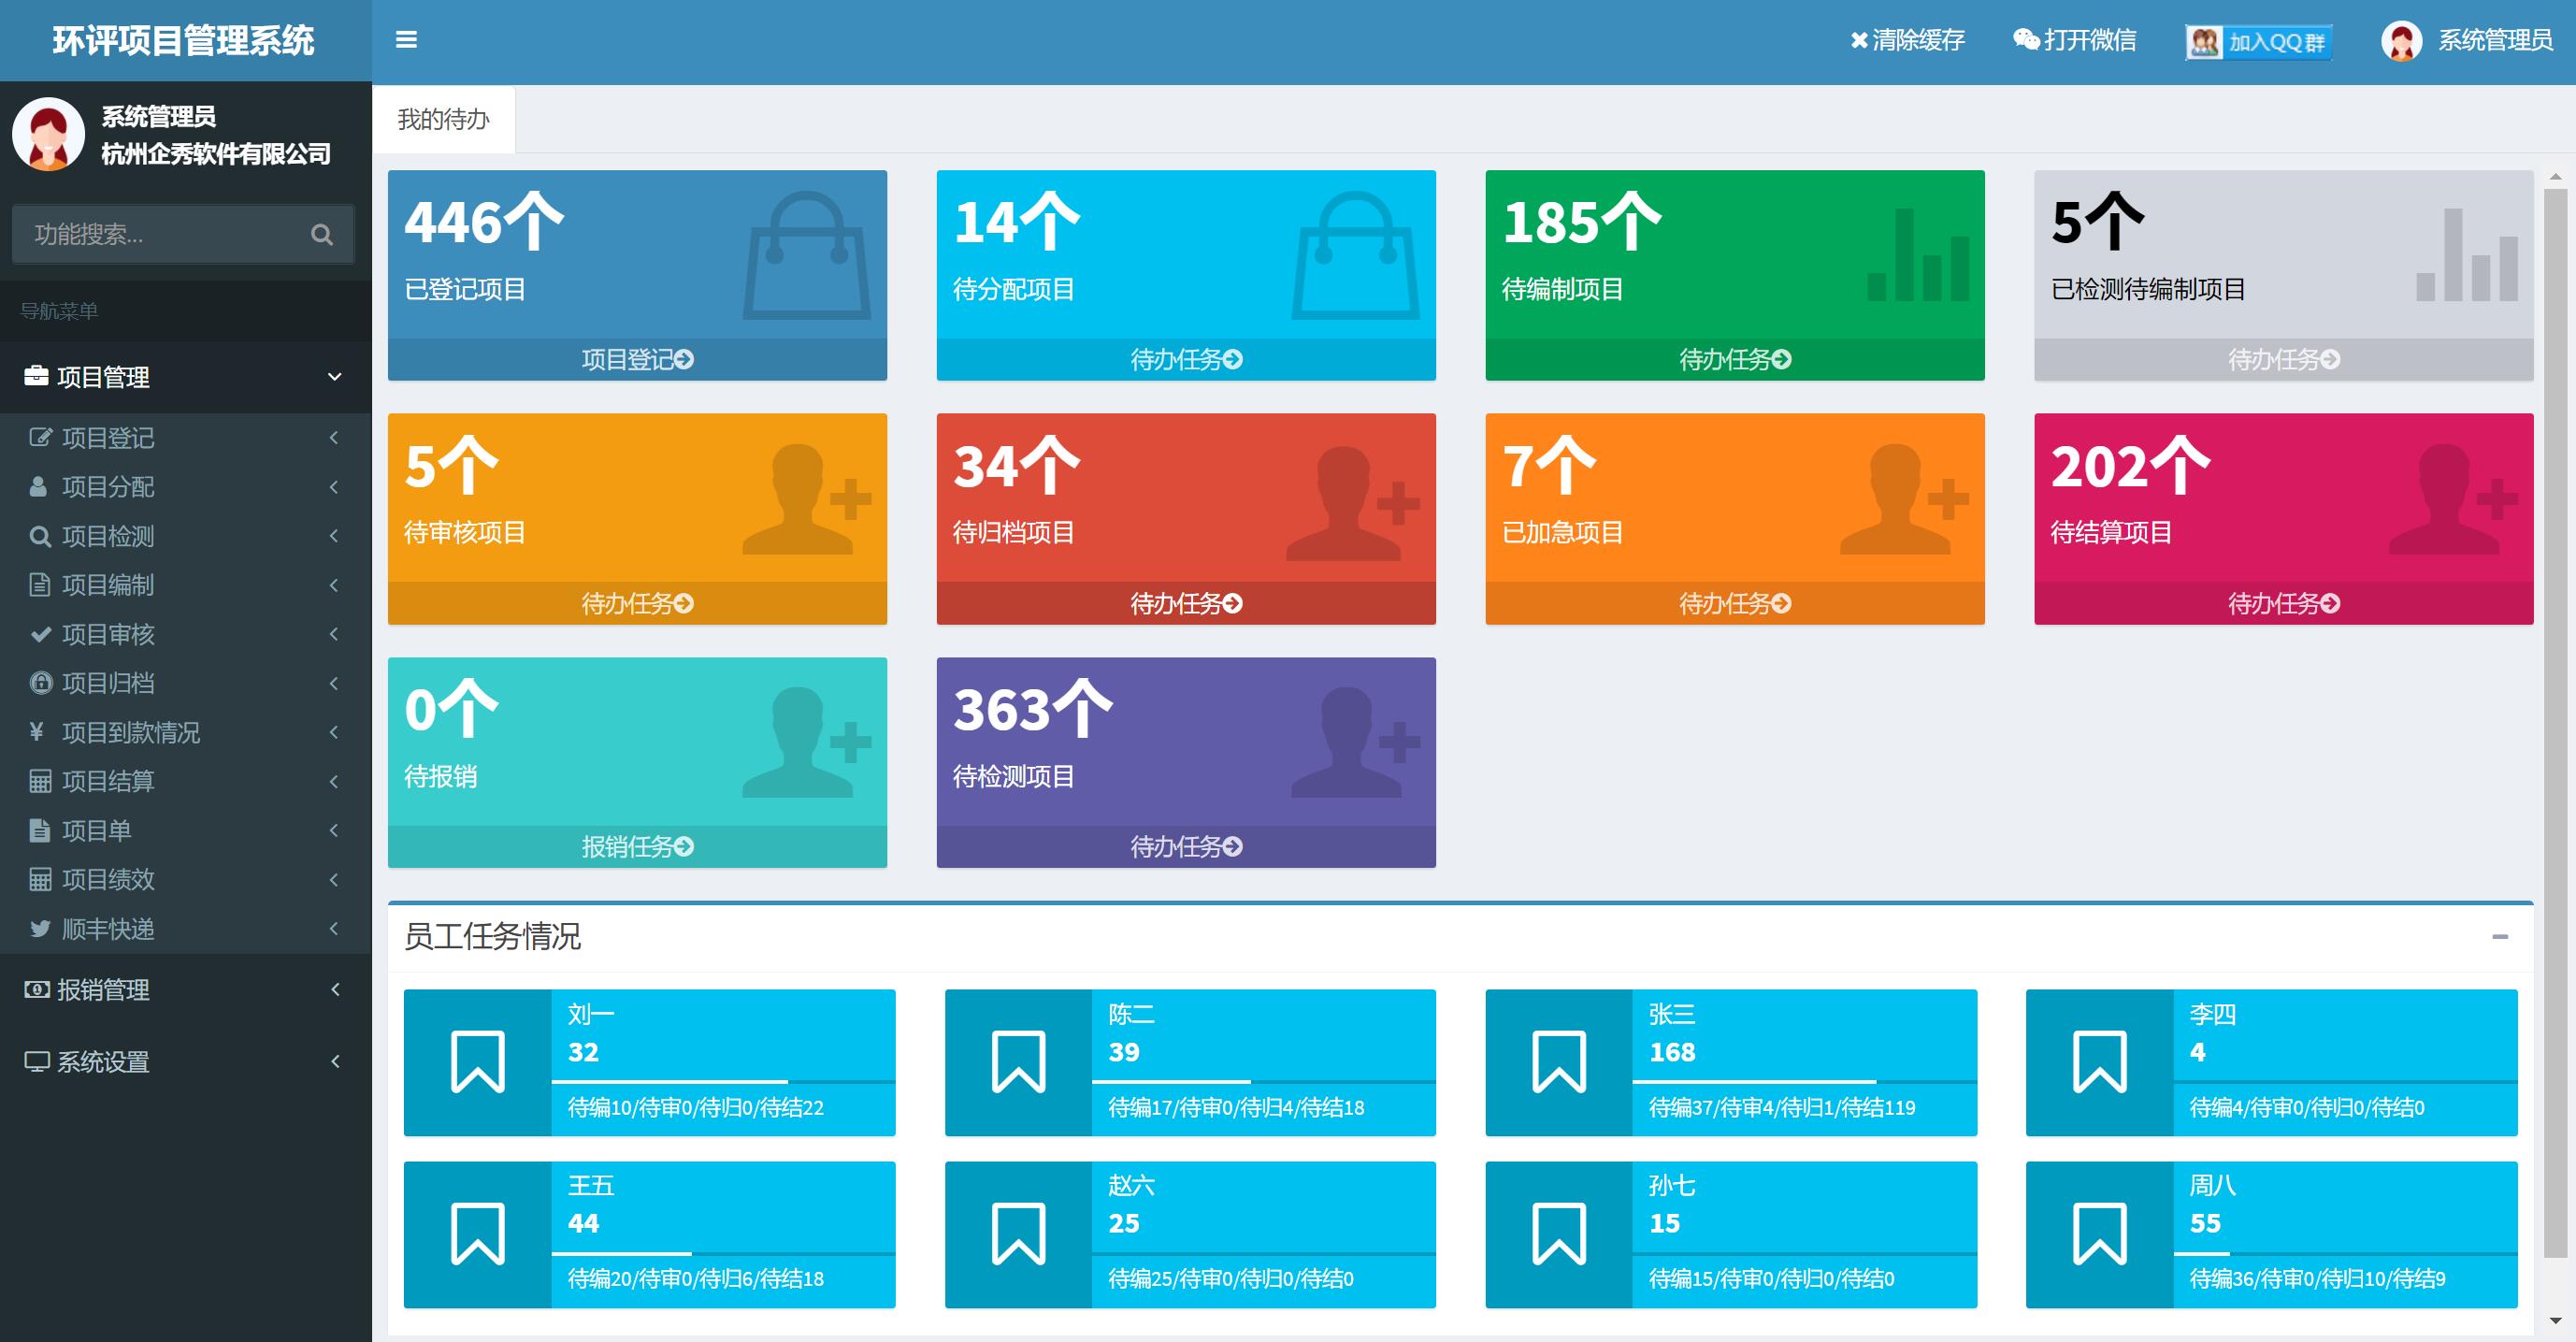
Task: Expand the 项目编制 submenu arrow
Action: (x=334, y=585)
